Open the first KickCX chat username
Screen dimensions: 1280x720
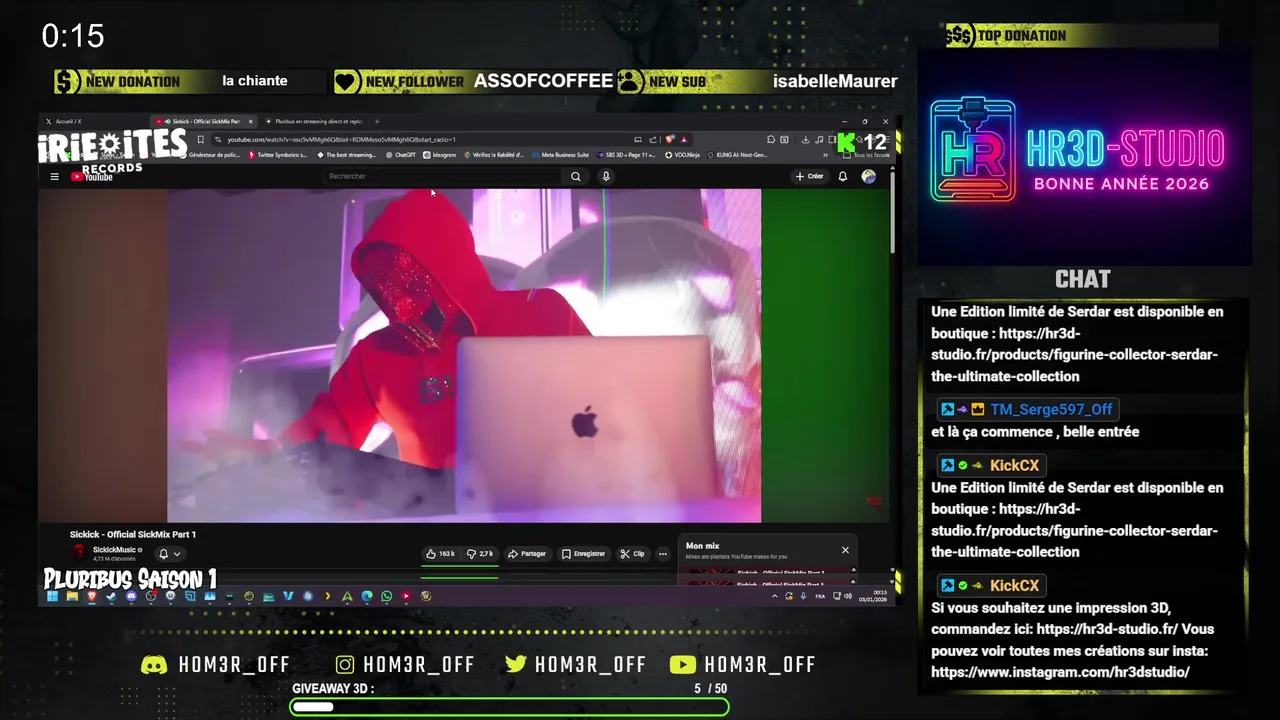click(x=1014, y=465)
